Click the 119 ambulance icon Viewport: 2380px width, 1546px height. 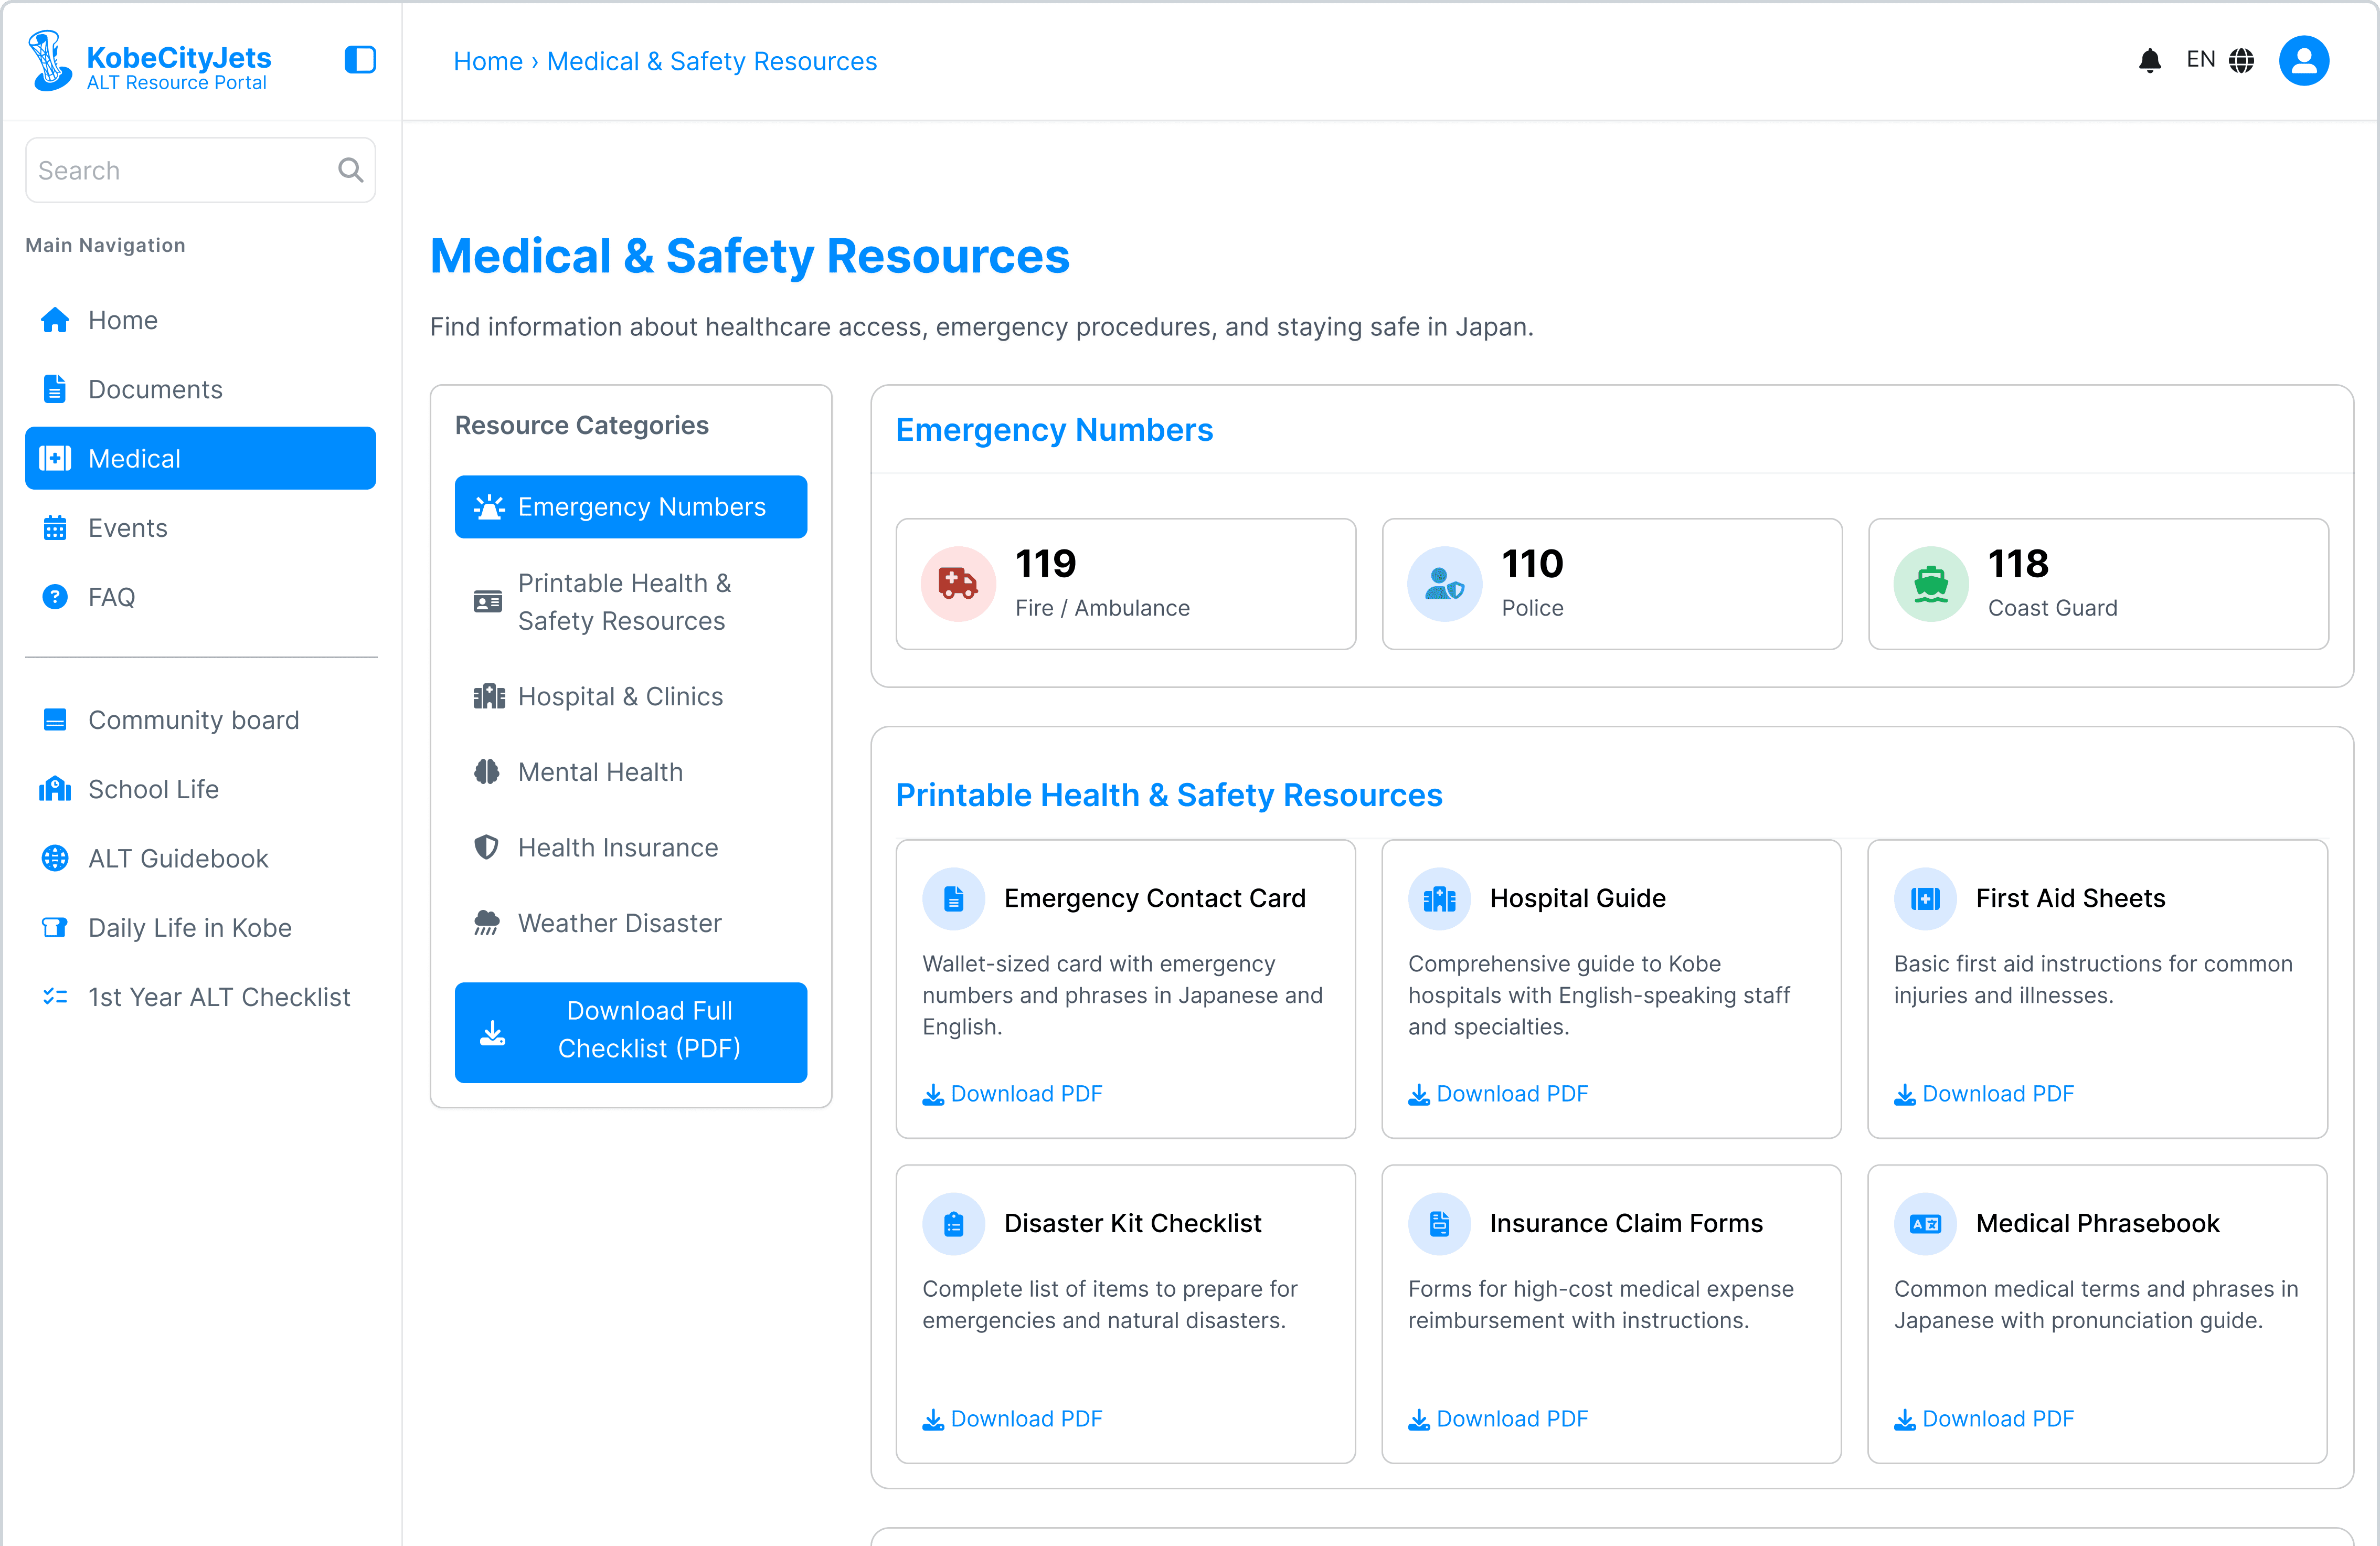pos(957,584)
